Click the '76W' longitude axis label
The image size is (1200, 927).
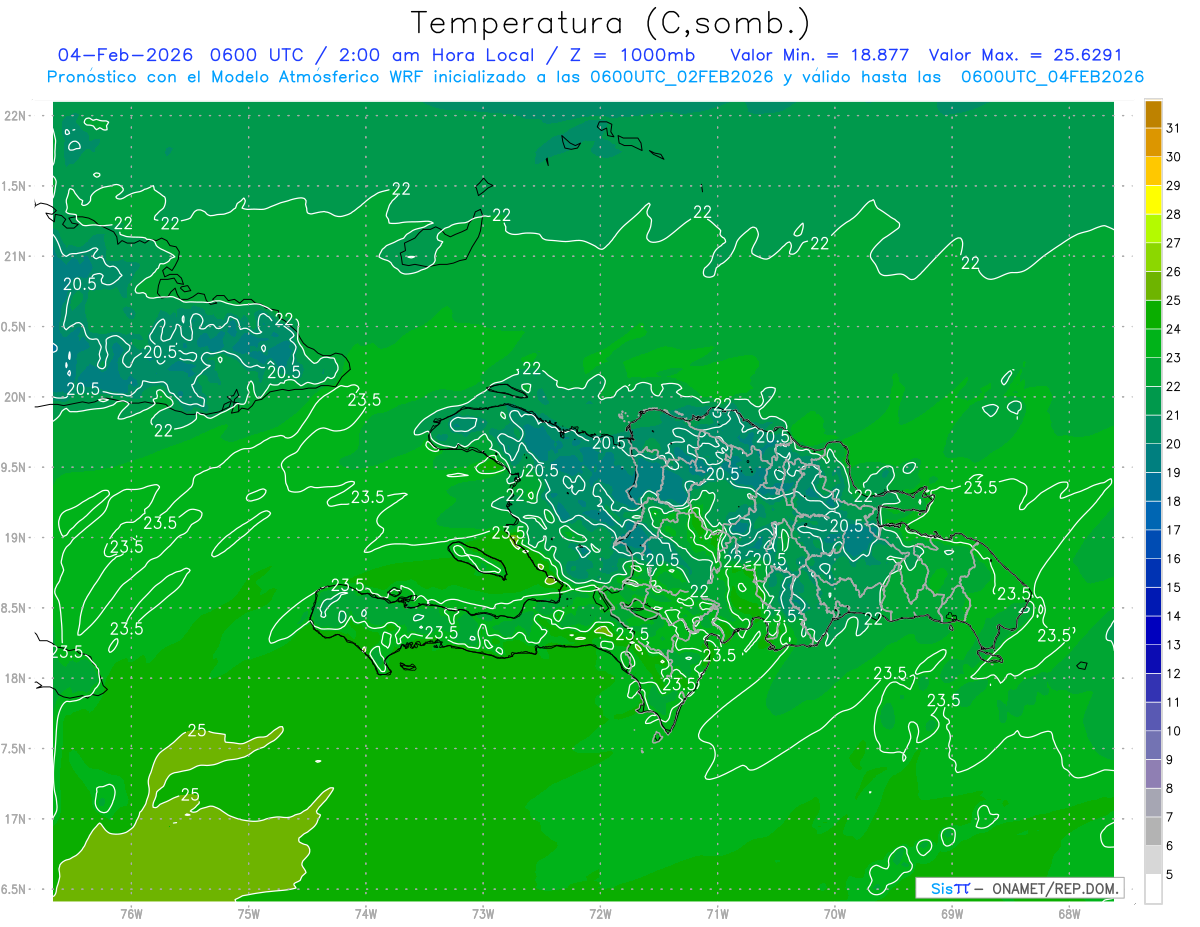131,914
